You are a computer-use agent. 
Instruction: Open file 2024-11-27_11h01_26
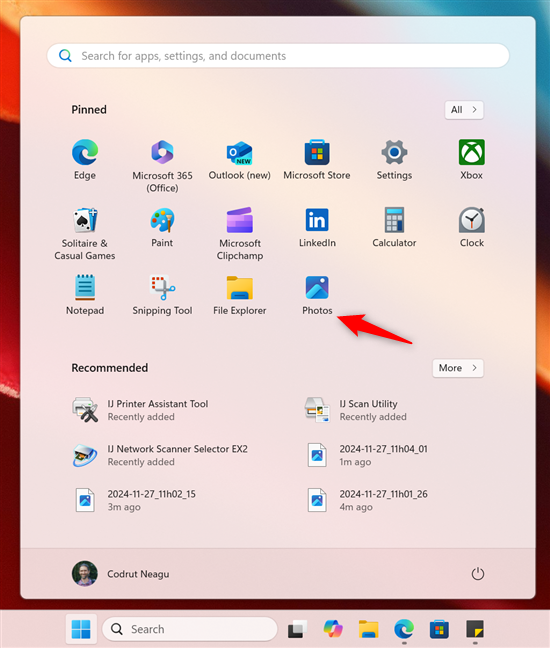pos(368,500)
